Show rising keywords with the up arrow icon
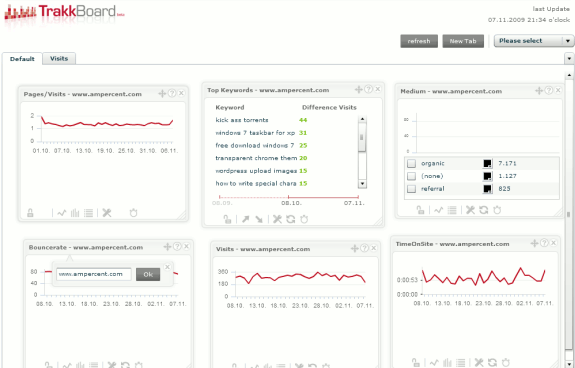This screenshot has height=368, width=575. coord(246,219)
